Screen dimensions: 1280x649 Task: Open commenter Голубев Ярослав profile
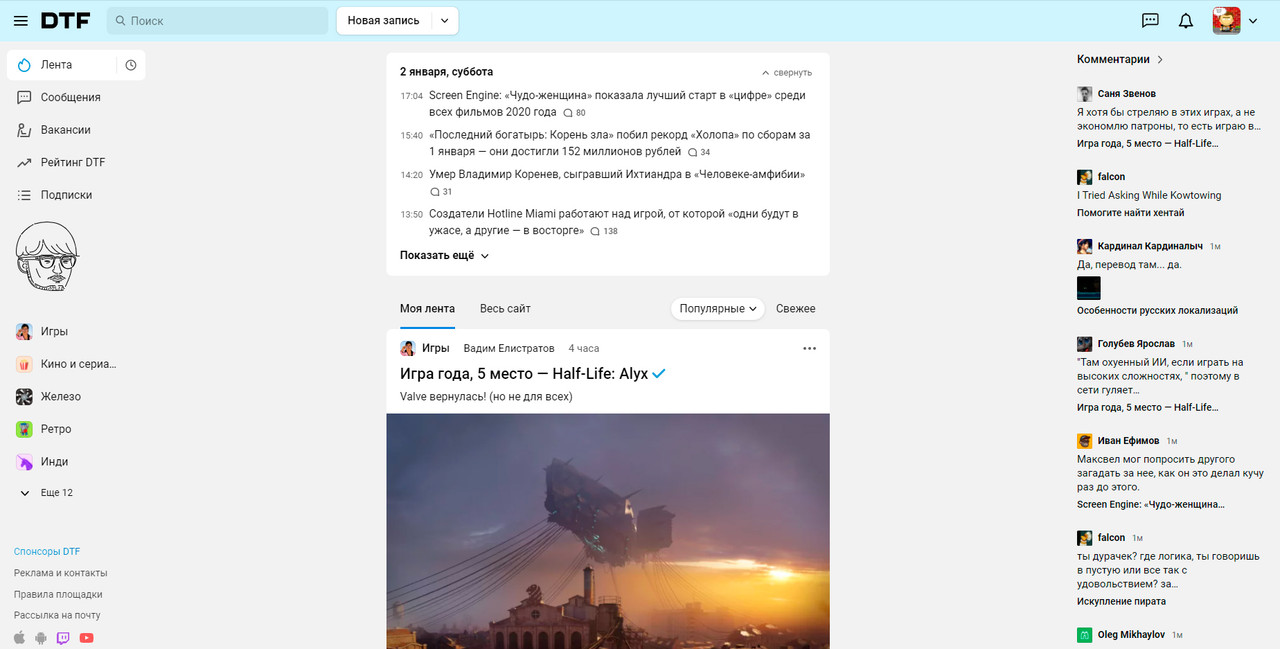click(x=1136, y=344)
